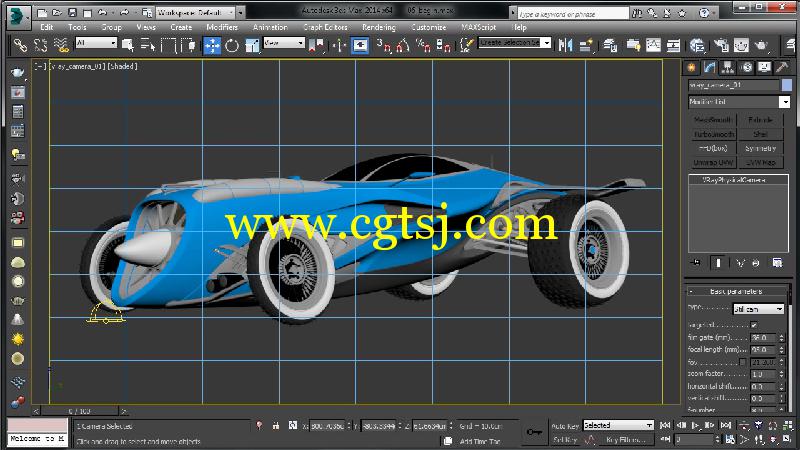800x450 pixels.
Task: Click the object color swatch beside name
Action: coord(787,85)
